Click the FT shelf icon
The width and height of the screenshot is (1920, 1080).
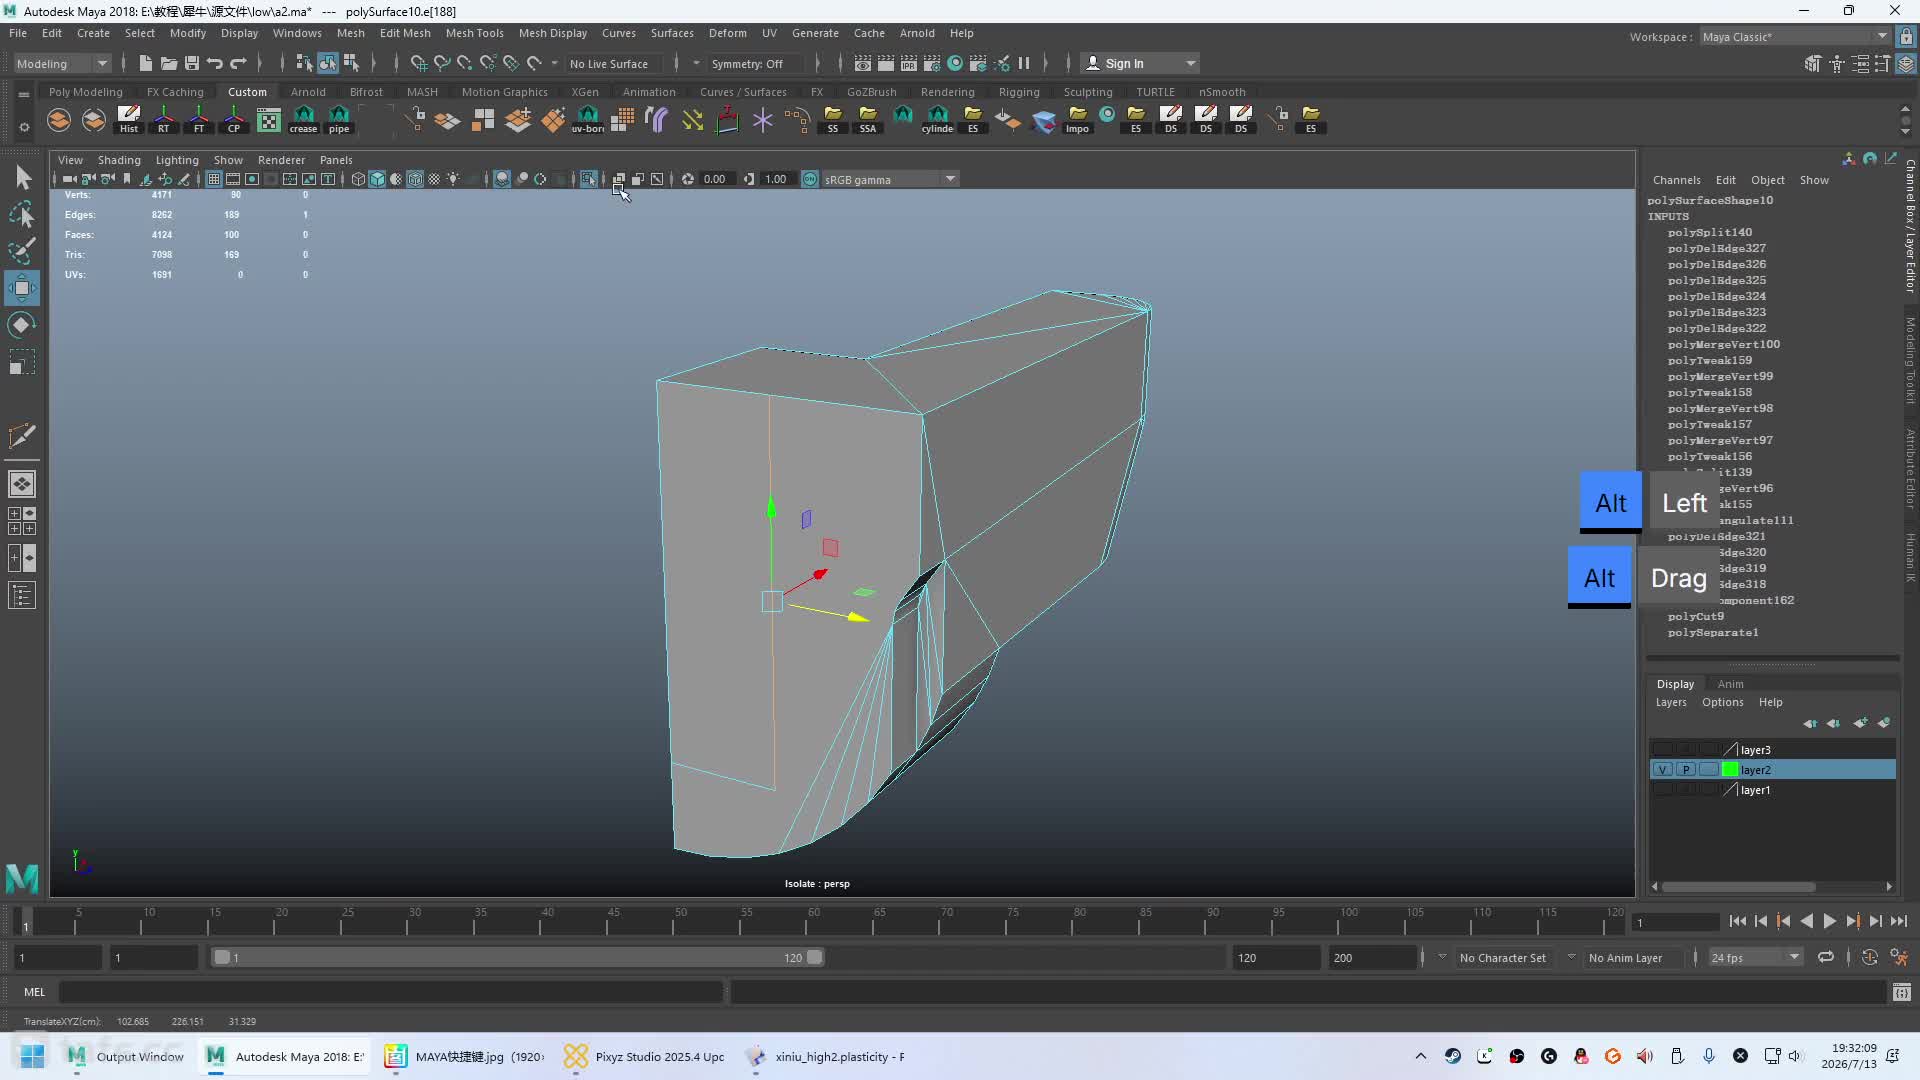[x=199, y=120]
